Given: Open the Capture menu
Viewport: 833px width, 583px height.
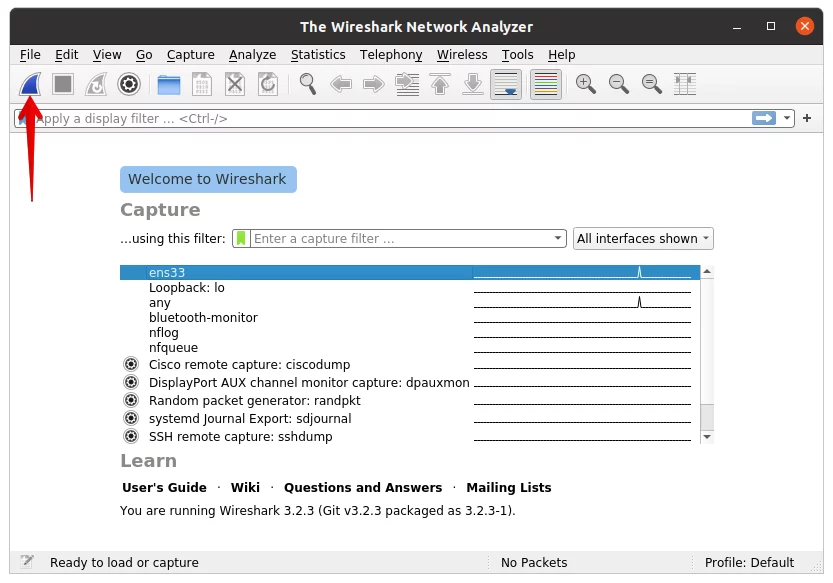Looking at the screenshot, I should coord(191,55).
